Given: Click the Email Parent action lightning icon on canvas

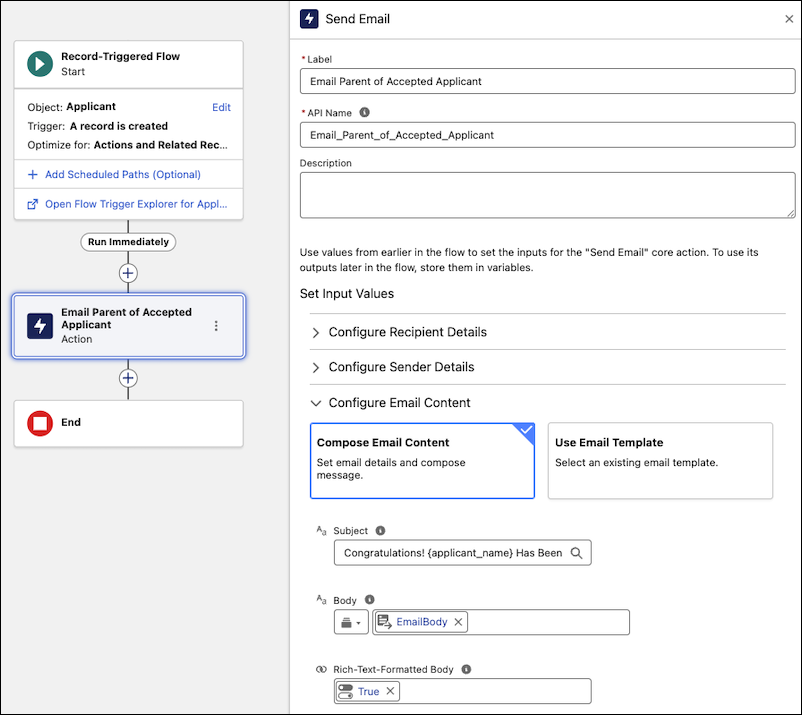Looking at the screenshot, I should point(40,326).
